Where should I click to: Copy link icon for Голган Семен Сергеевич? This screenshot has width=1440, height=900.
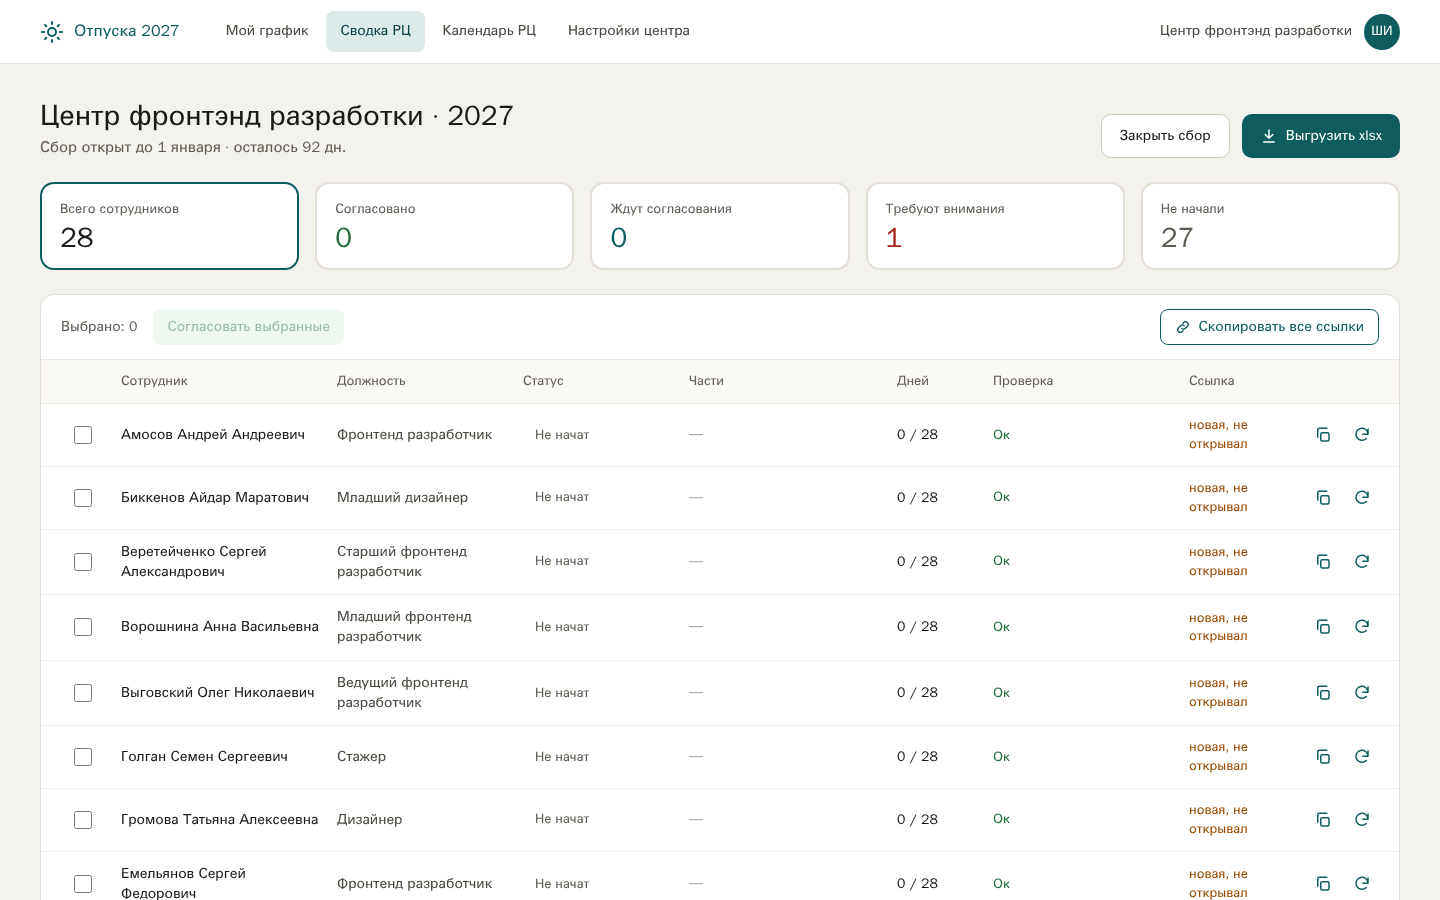[x=1323, y=757]
